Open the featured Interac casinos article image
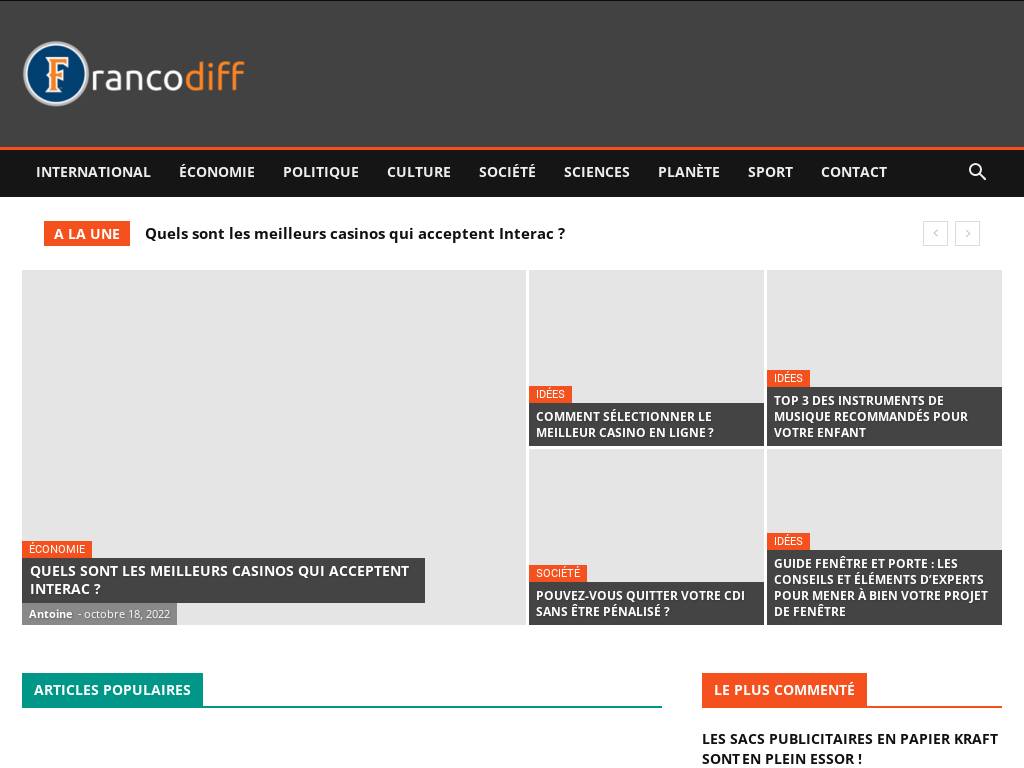The width and height of the screenshot is (1024, 768). pos(273,400)
